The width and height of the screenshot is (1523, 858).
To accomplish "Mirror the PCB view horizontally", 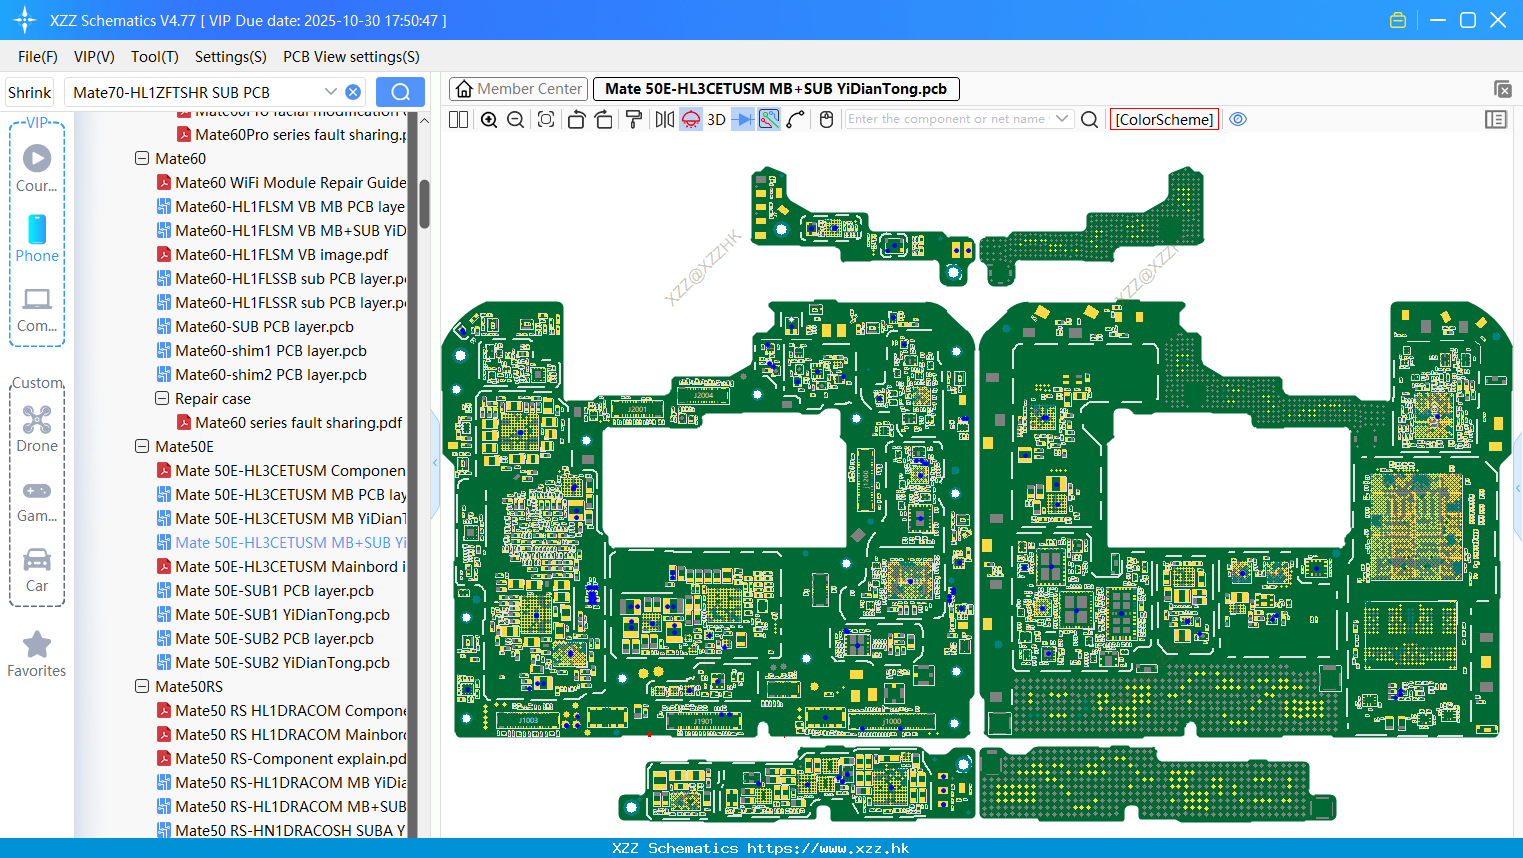I will (x=665, y=119).
